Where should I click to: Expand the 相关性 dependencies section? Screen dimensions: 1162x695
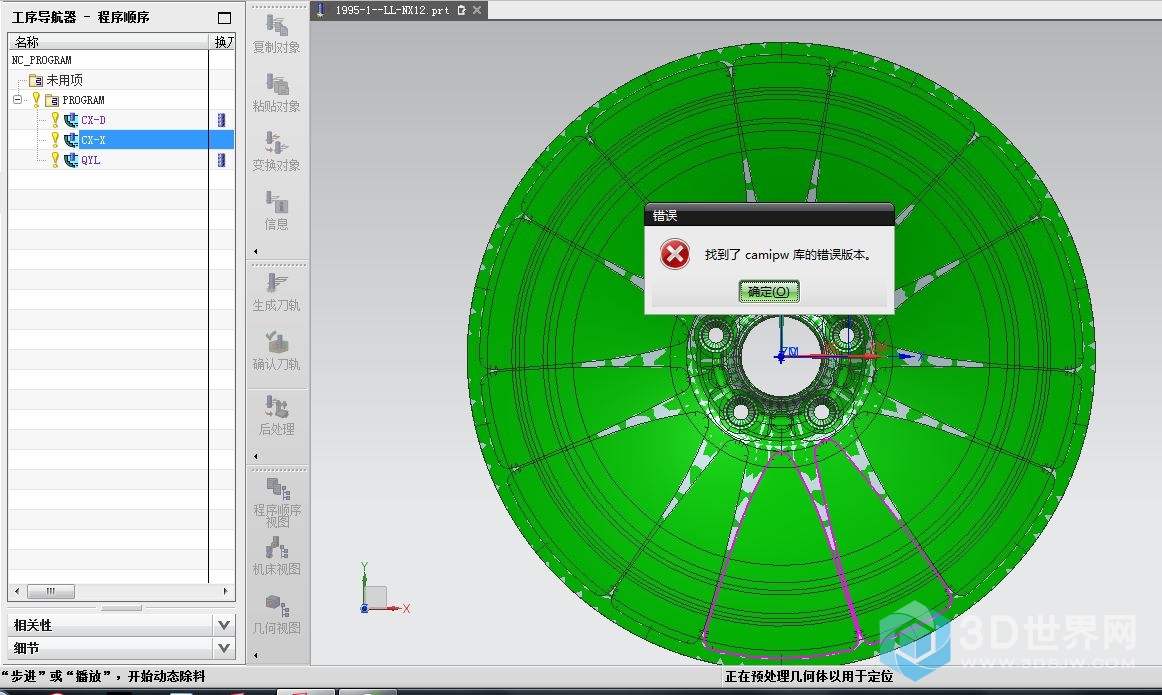pos(224,625)
